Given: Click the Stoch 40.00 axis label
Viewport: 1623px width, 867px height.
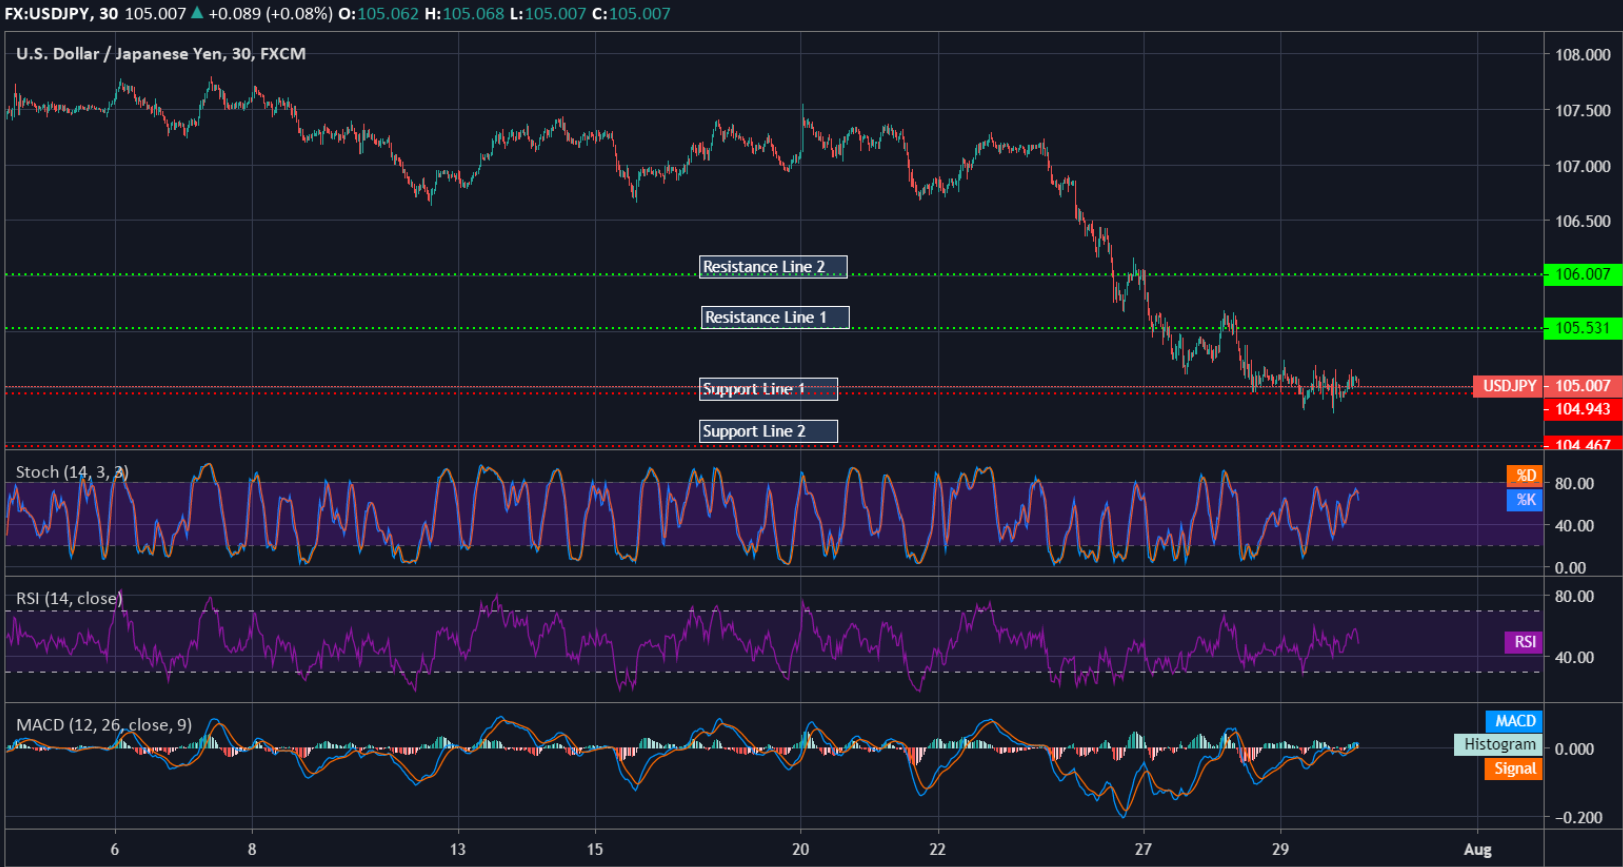Looking at the screenshot, I should [x=1575, y=526].
